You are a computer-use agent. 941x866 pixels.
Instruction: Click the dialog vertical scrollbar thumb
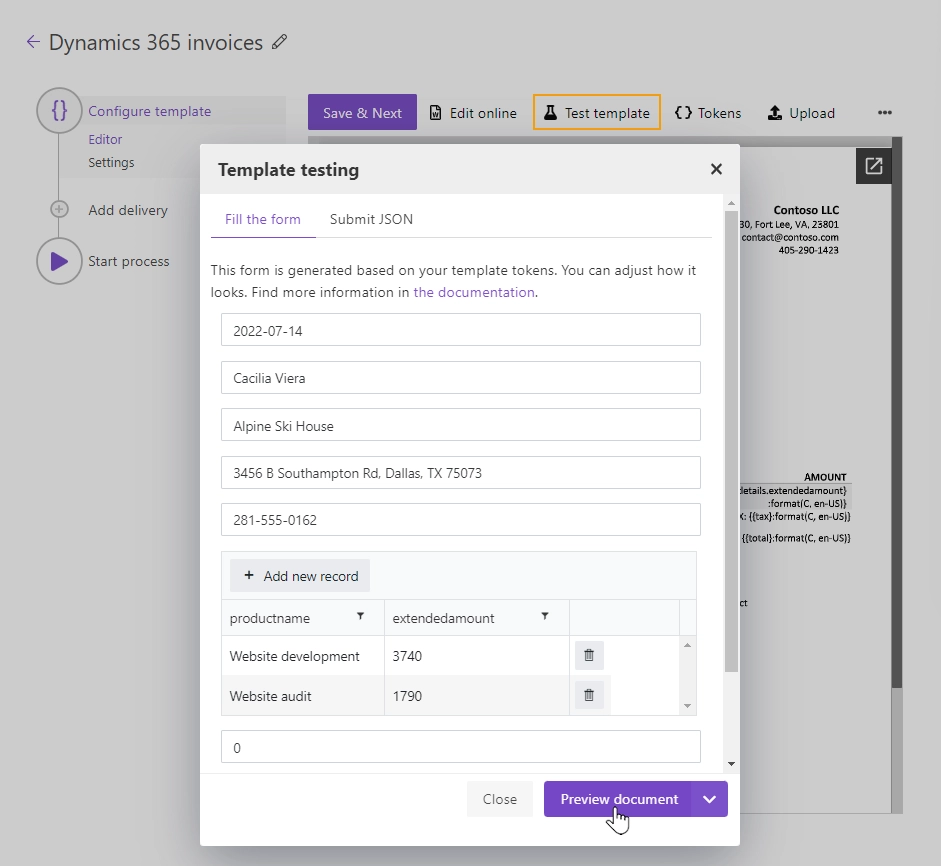(x=731, y=441)
